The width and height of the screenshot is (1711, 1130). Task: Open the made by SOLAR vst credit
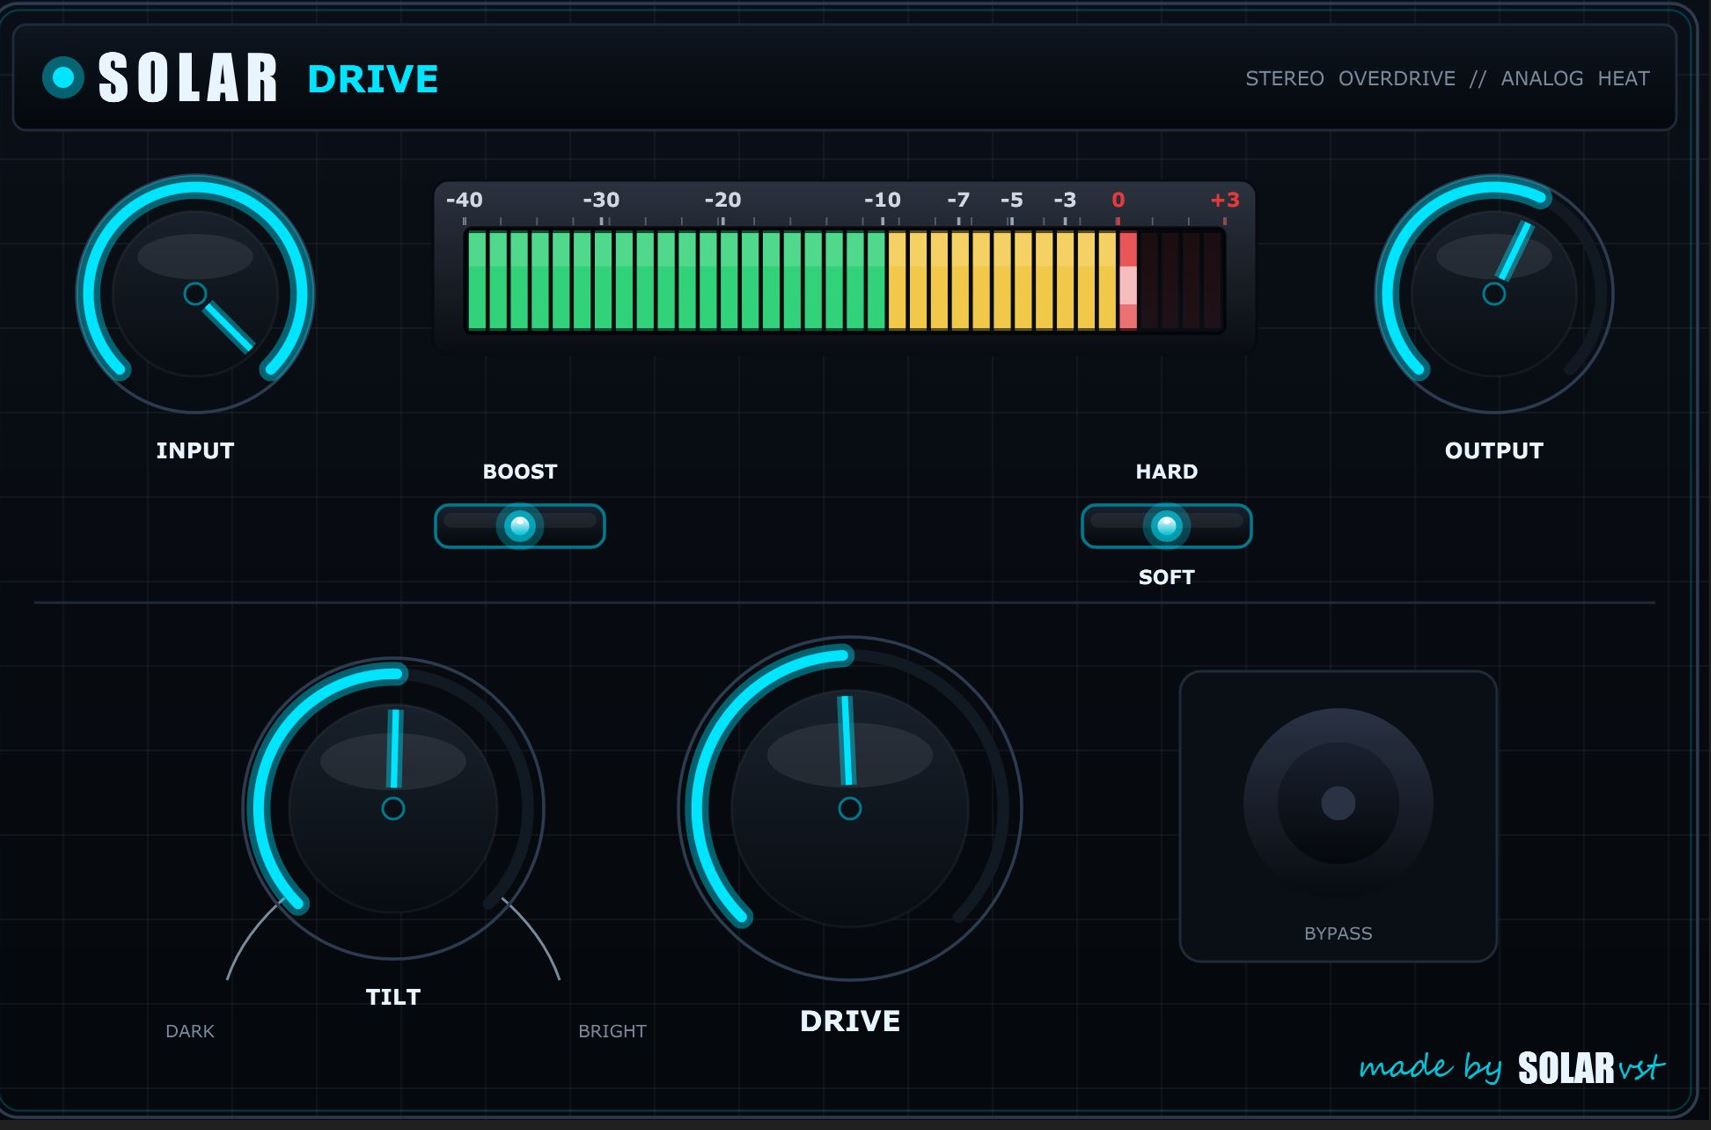(x=1511, y=1067)
